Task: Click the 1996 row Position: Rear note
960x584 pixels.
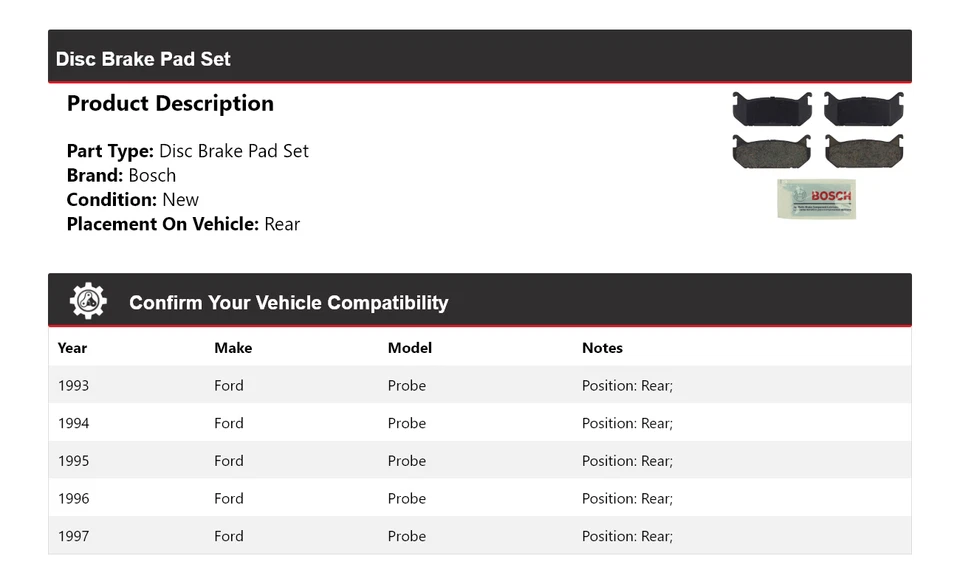Action: 627,499
